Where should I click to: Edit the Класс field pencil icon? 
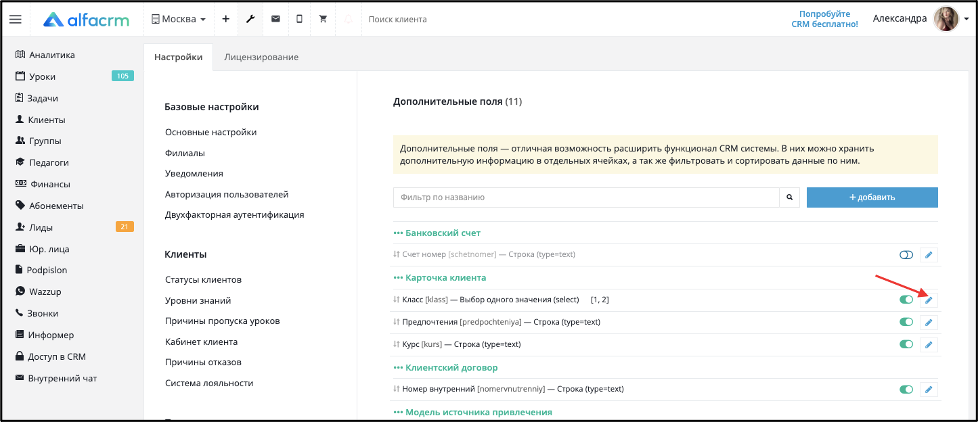[x=928, y=300]
